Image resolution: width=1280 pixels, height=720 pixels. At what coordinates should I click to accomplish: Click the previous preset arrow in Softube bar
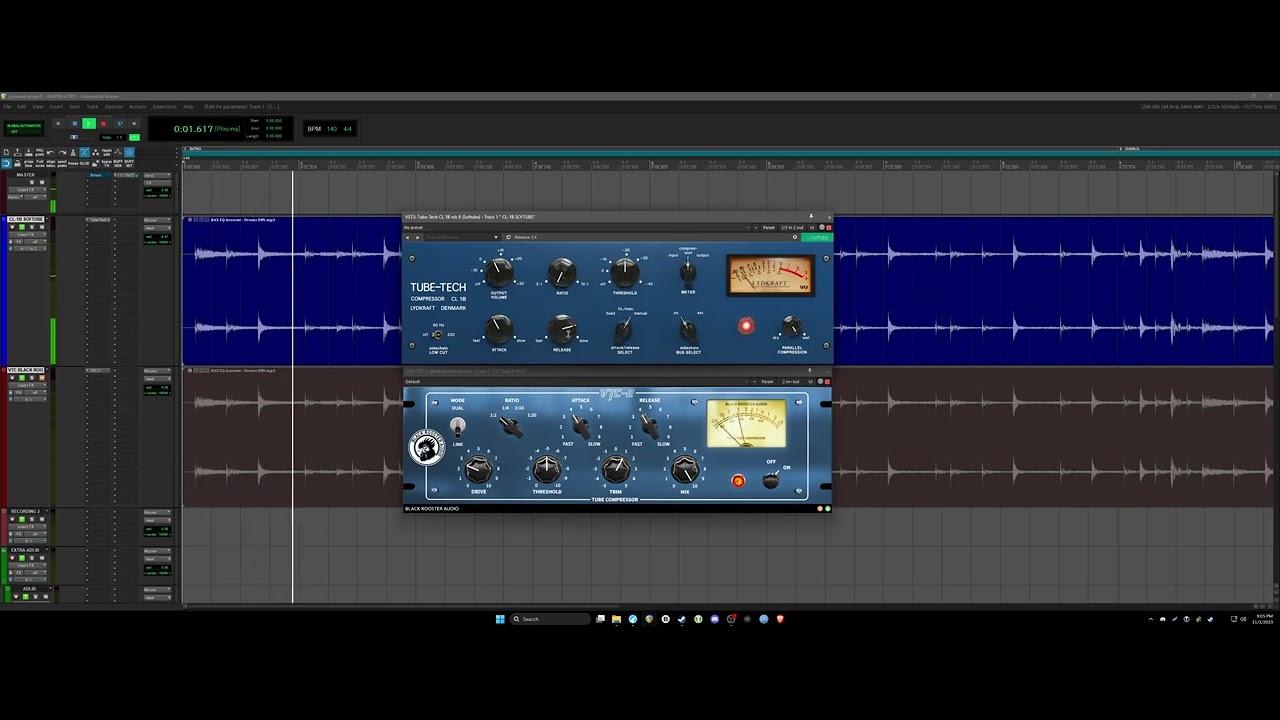[x=408, y=237]
